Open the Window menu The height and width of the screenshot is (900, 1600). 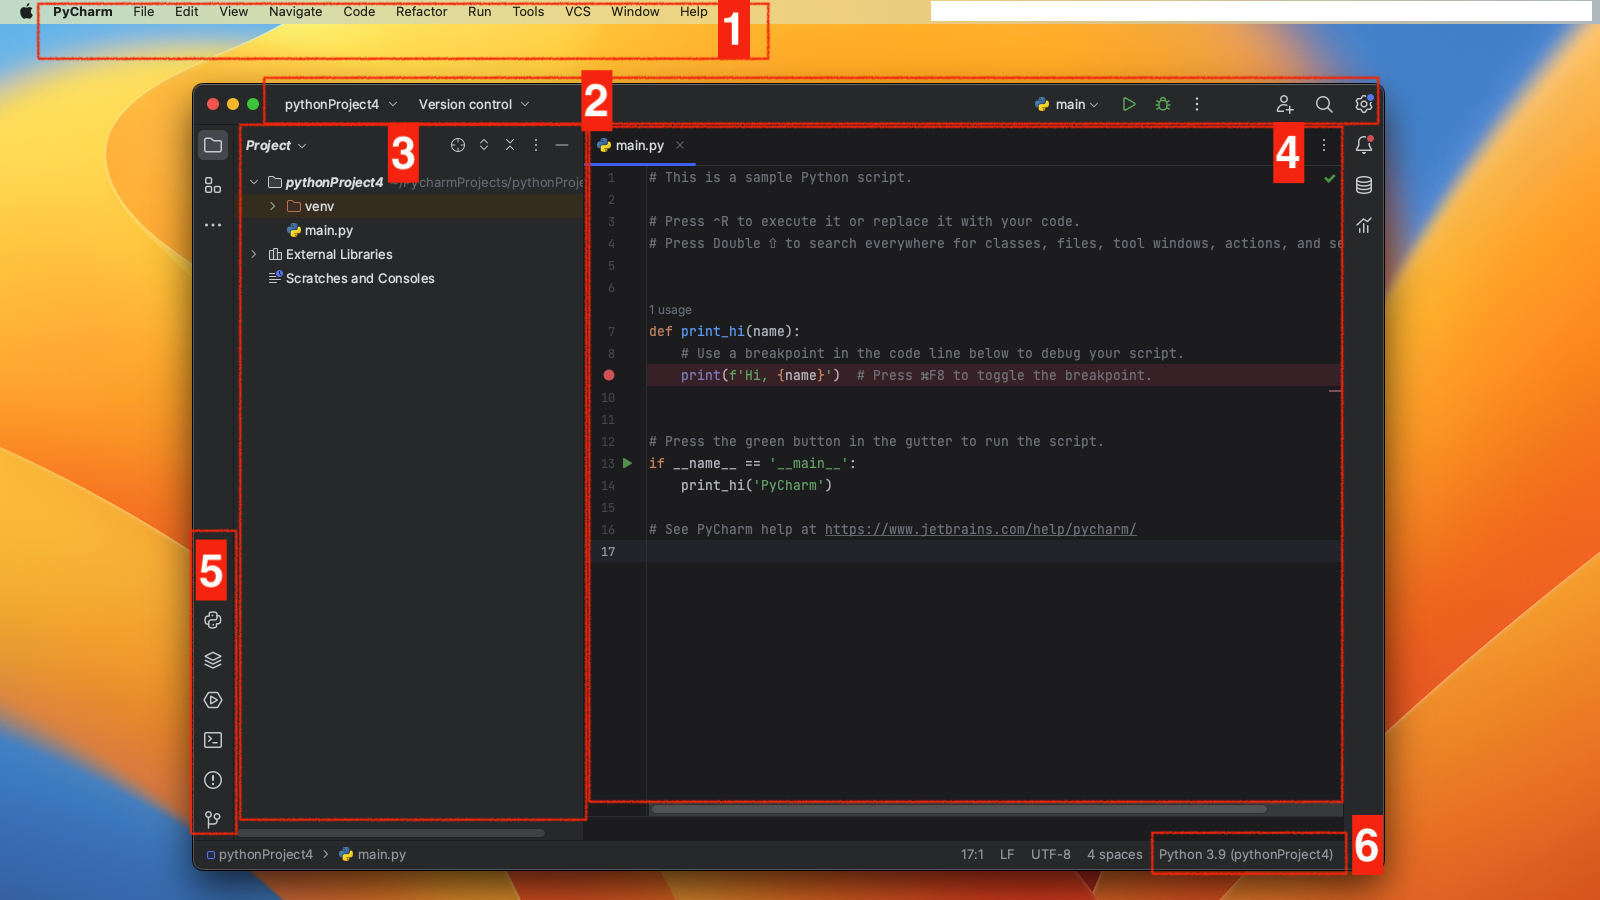point(636,12)
